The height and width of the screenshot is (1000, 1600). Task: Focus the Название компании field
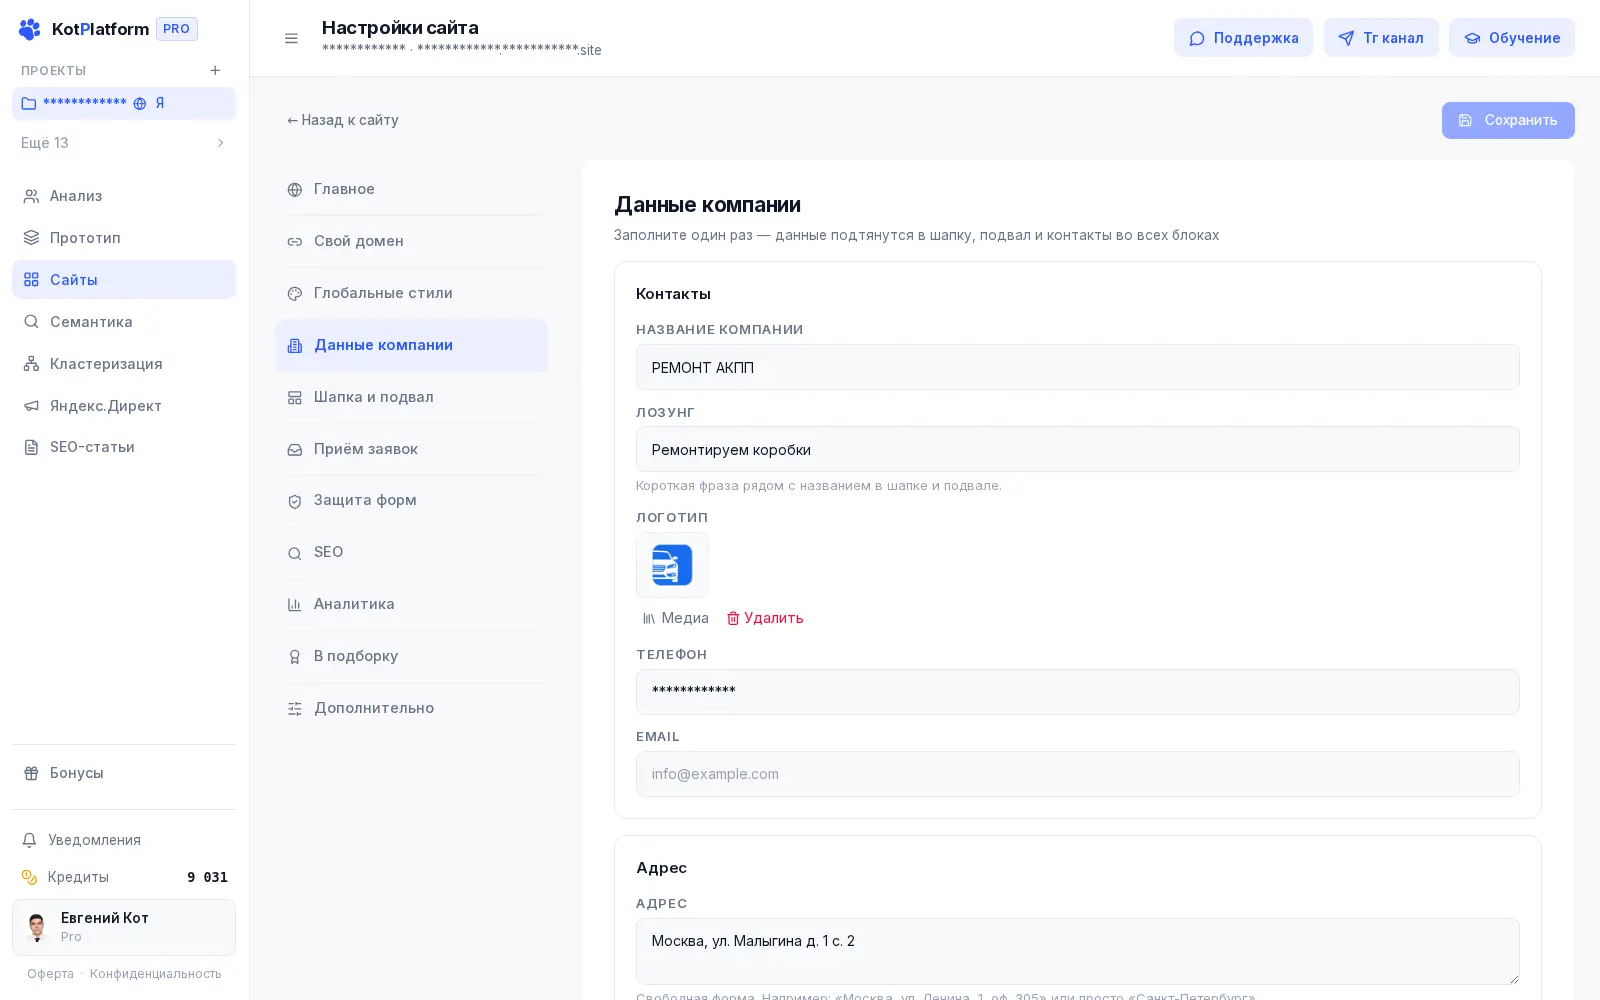pyautogui.click(x=1078, y=368)
